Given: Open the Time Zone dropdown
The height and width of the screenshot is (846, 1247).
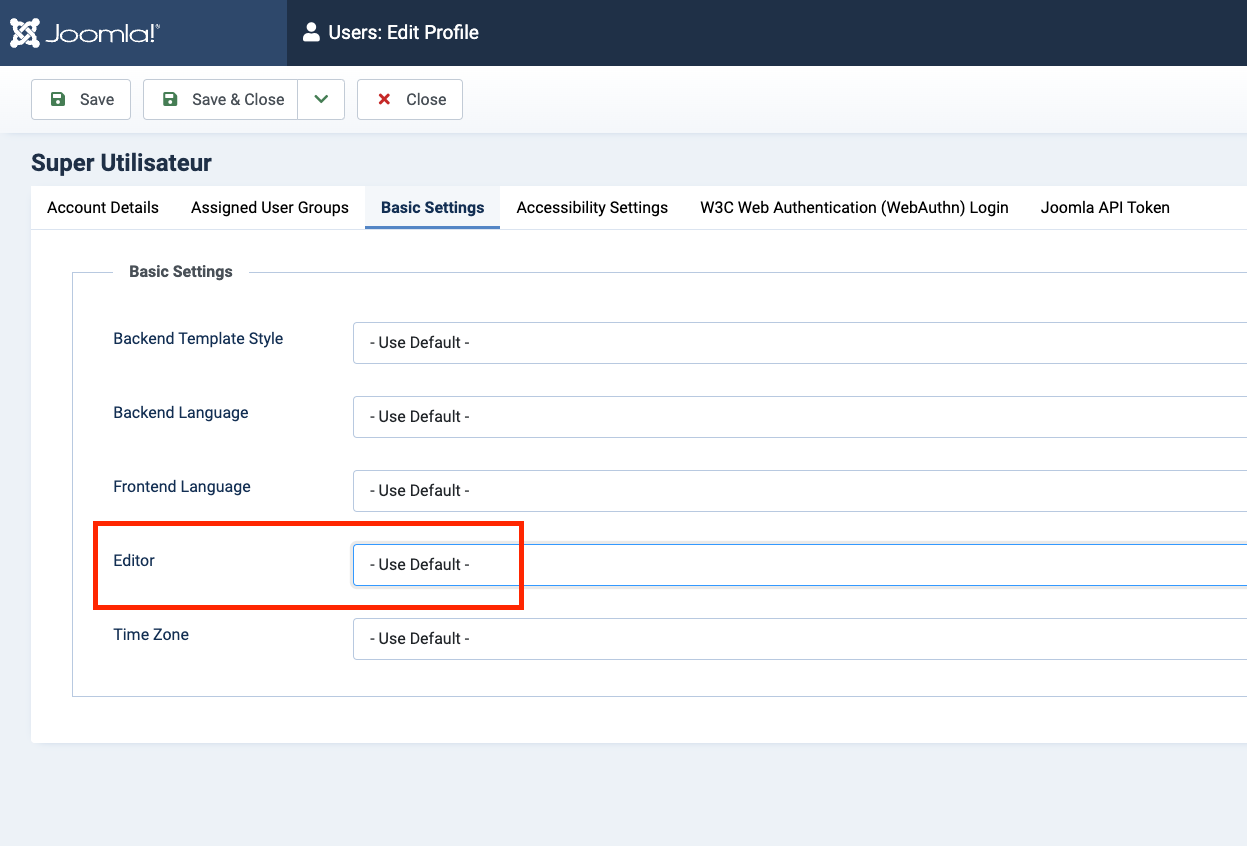Looking at the screenshot, I should tap(798, 639).
